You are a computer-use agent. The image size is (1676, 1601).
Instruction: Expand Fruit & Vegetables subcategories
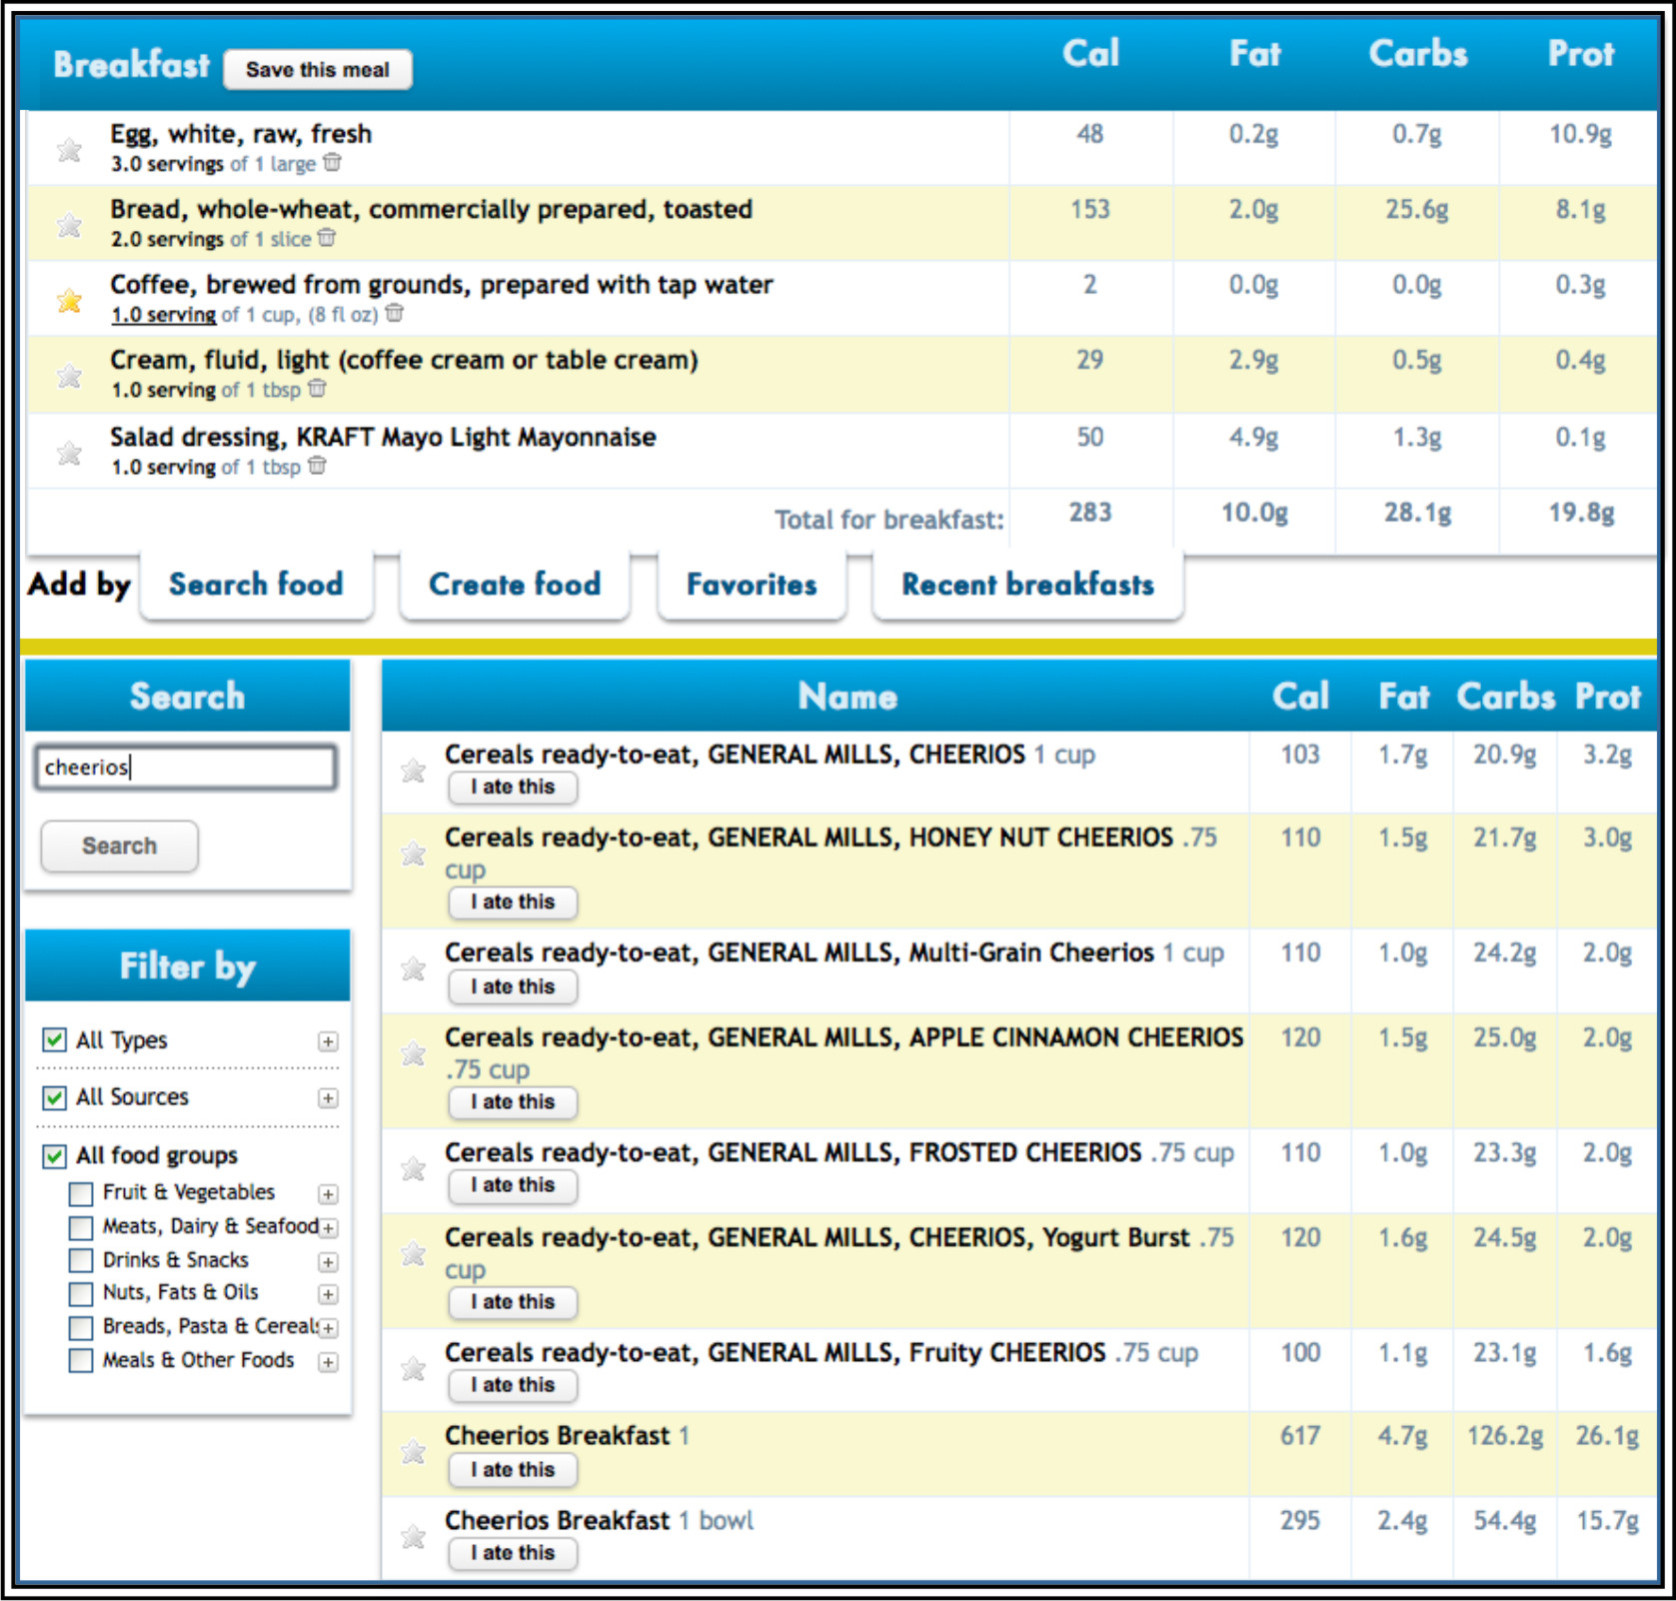click(328, 1194)
